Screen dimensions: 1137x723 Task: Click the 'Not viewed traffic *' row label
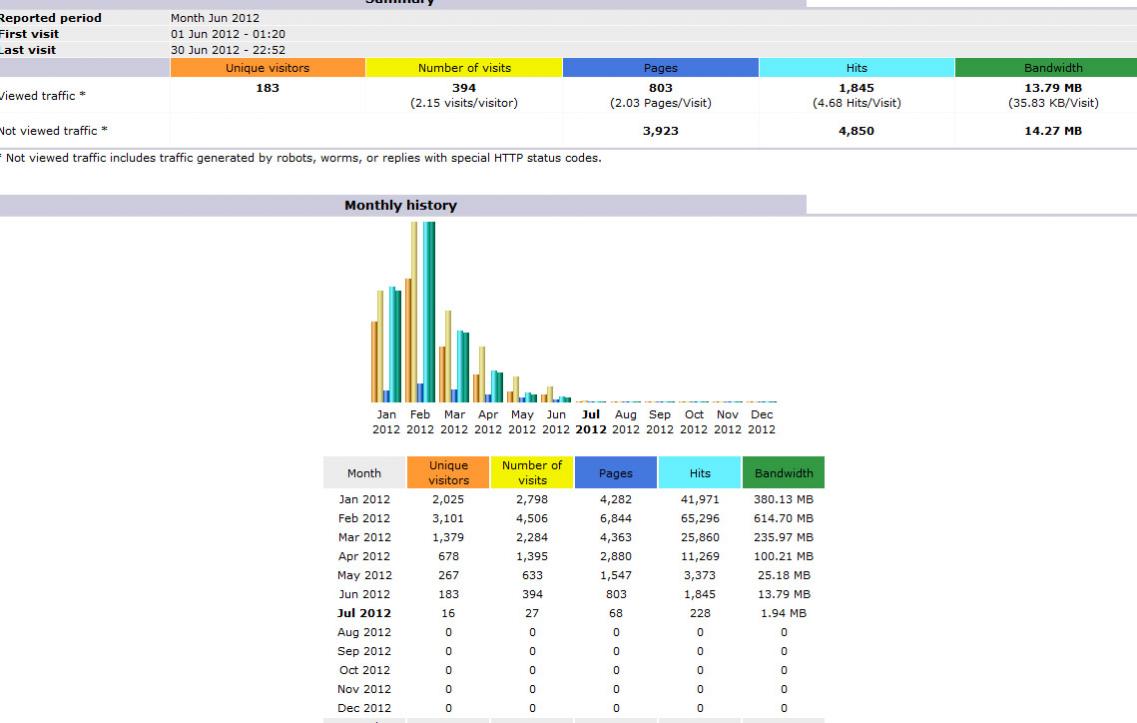coord(54,131)
